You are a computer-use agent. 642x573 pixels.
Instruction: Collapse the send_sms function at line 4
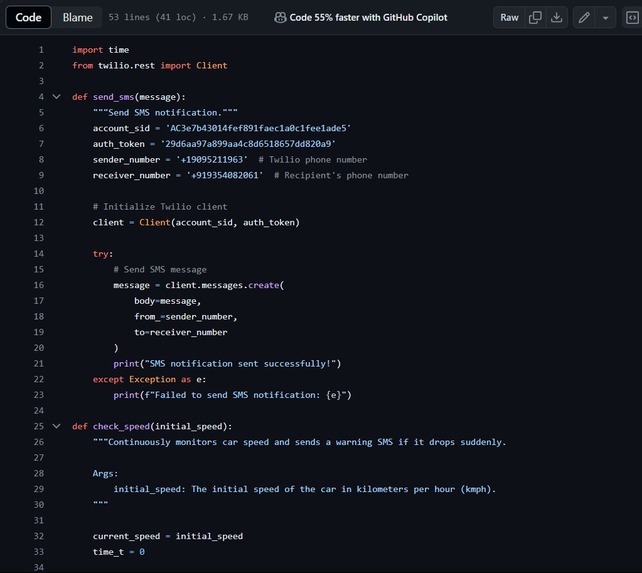click(57, 97)
